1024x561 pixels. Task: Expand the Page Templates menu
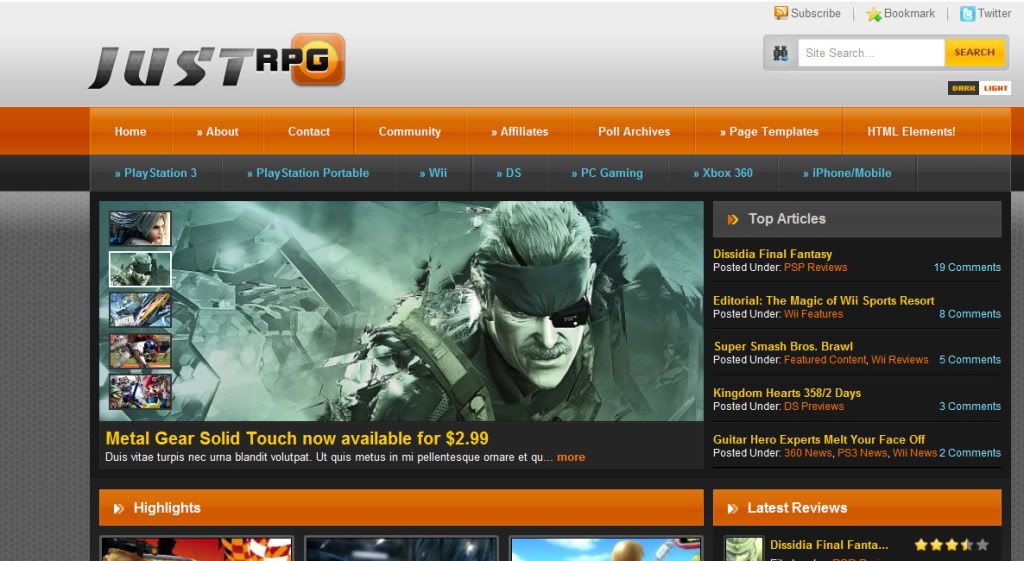(x=769, y=131)
